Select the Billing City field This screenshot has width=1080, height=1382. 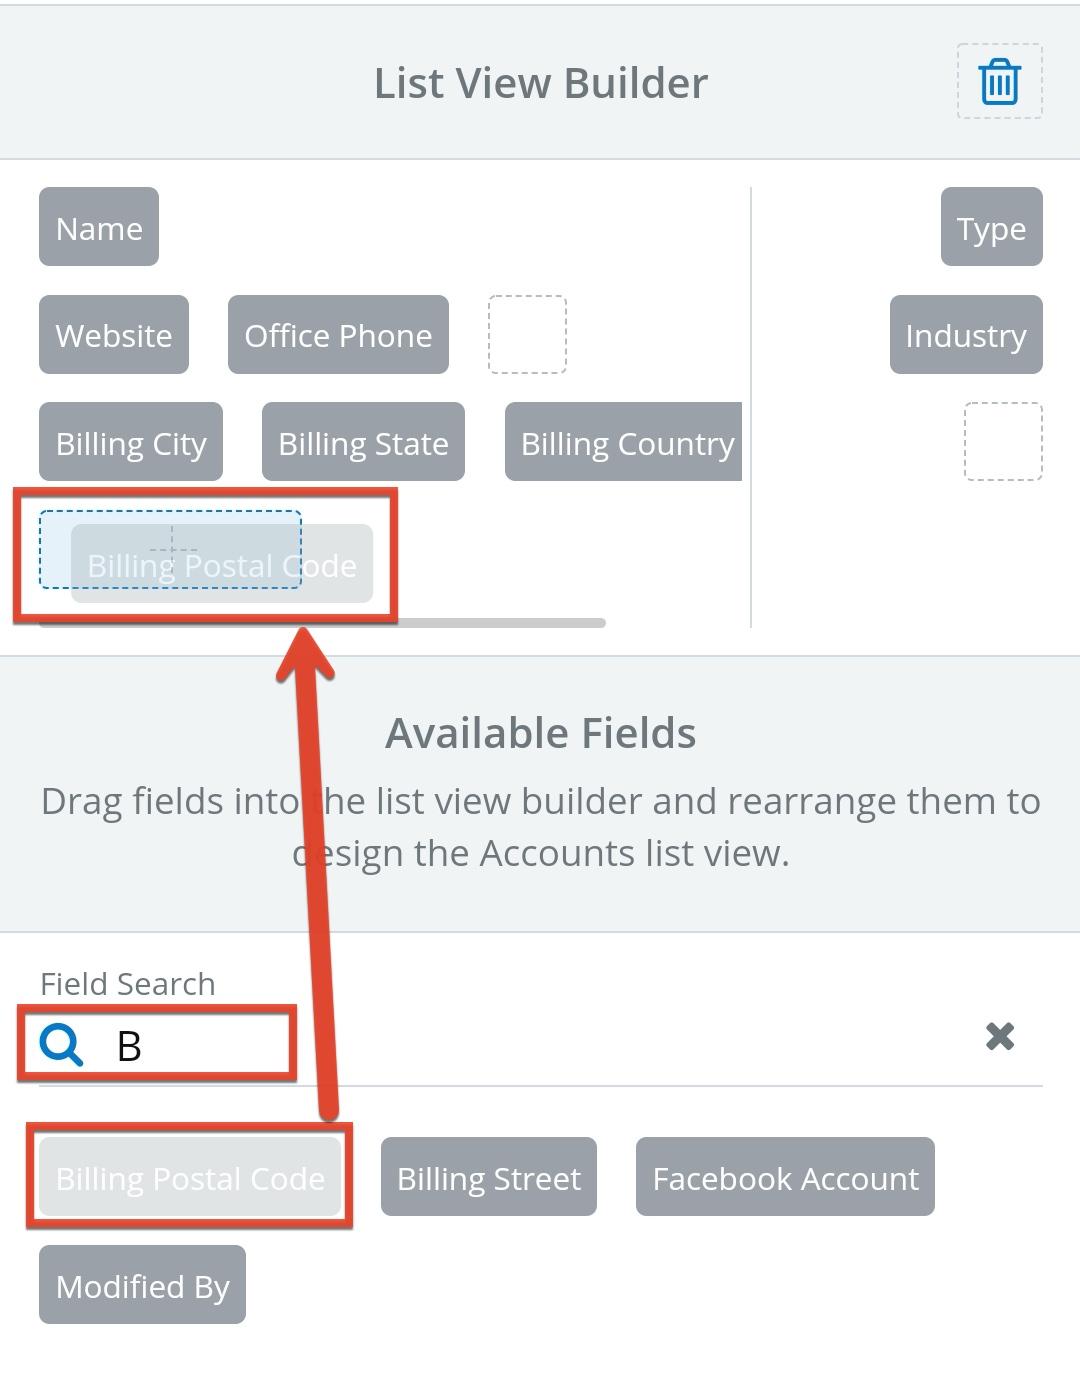130,442
